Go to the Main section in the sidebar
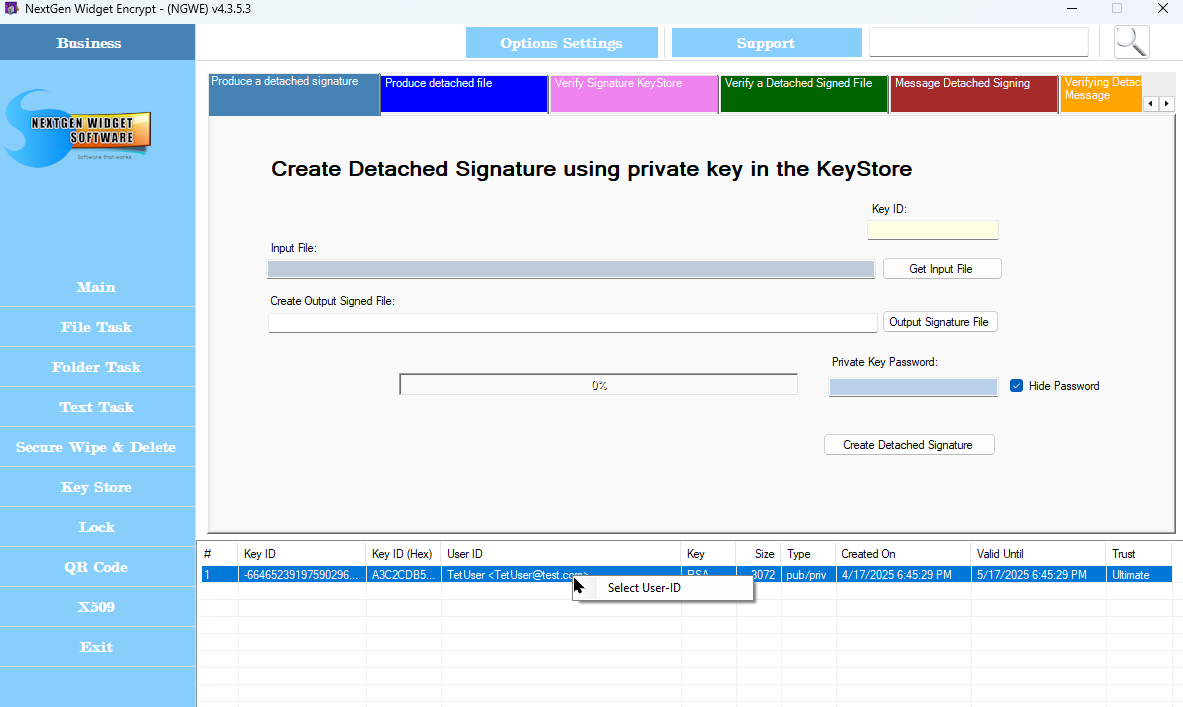The image size is (1183, 707). pos(97,287)
